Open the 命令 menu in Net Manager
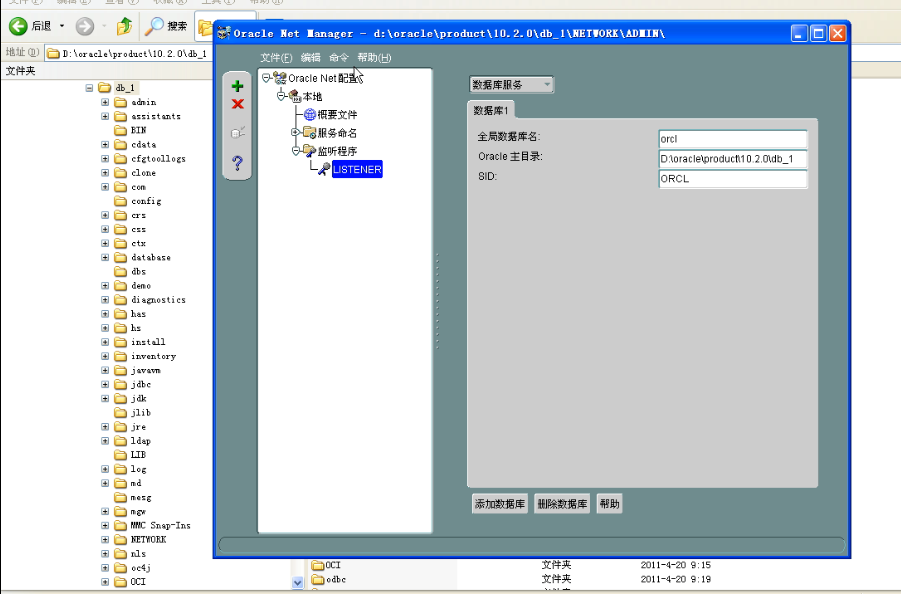 (338, 57)
